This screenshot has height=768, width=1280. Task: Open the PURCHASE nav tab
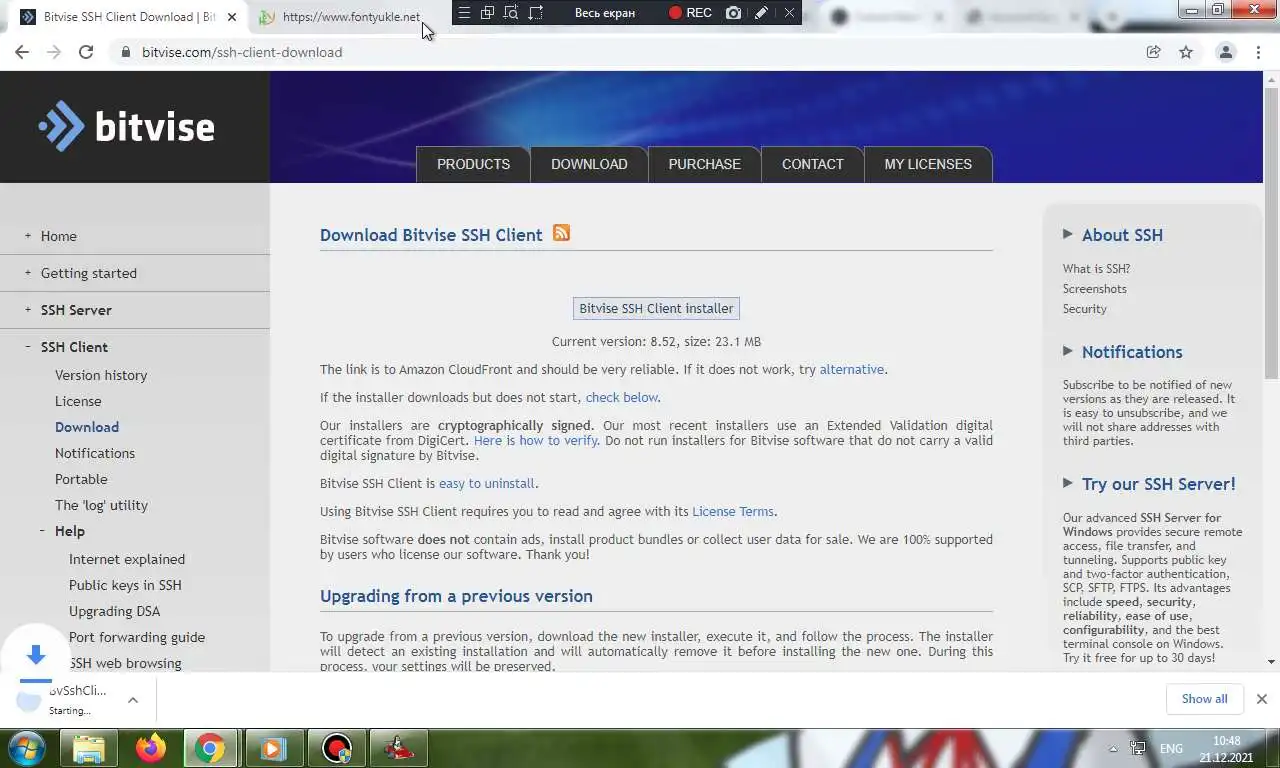pyautogui.click(x=704, y=164)
